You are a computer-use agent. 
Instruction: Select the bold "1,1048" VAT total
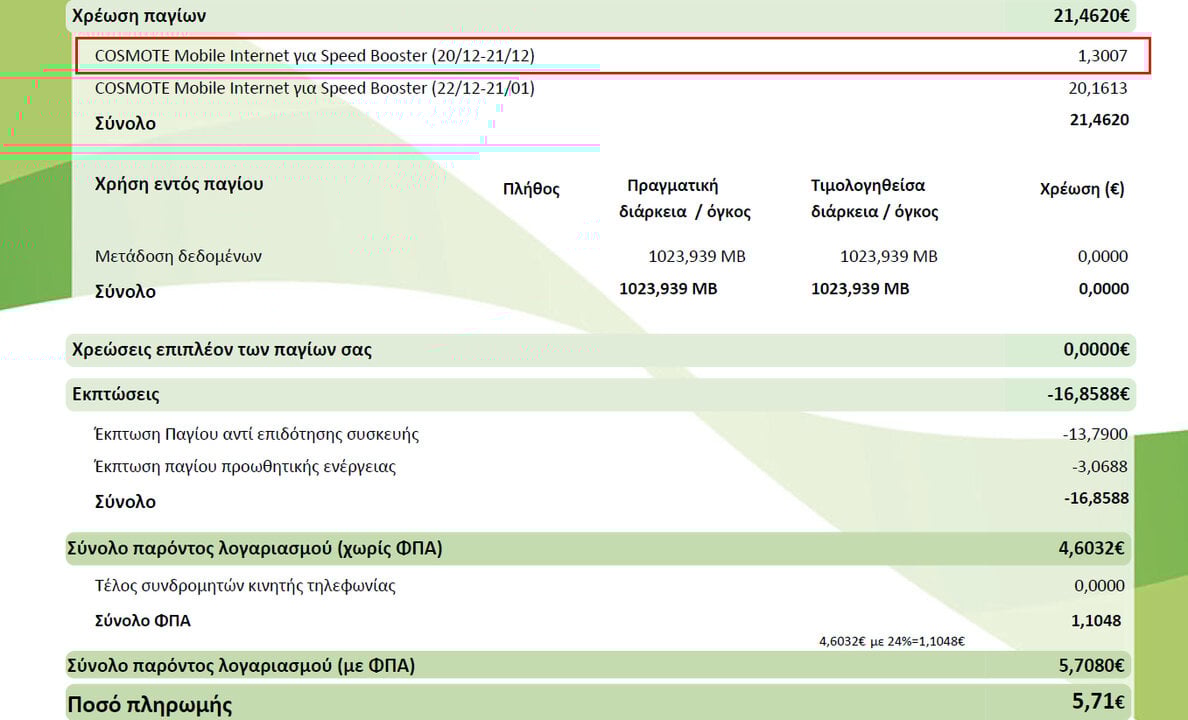click(1096, 621)
